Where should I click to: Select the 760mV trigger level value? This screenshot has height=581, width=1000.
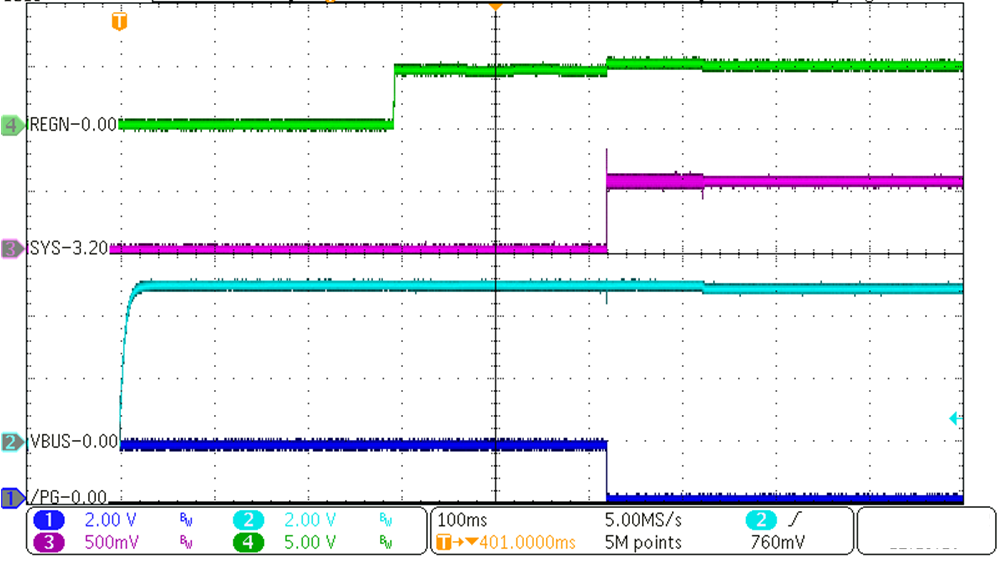(x=779, y=542)
